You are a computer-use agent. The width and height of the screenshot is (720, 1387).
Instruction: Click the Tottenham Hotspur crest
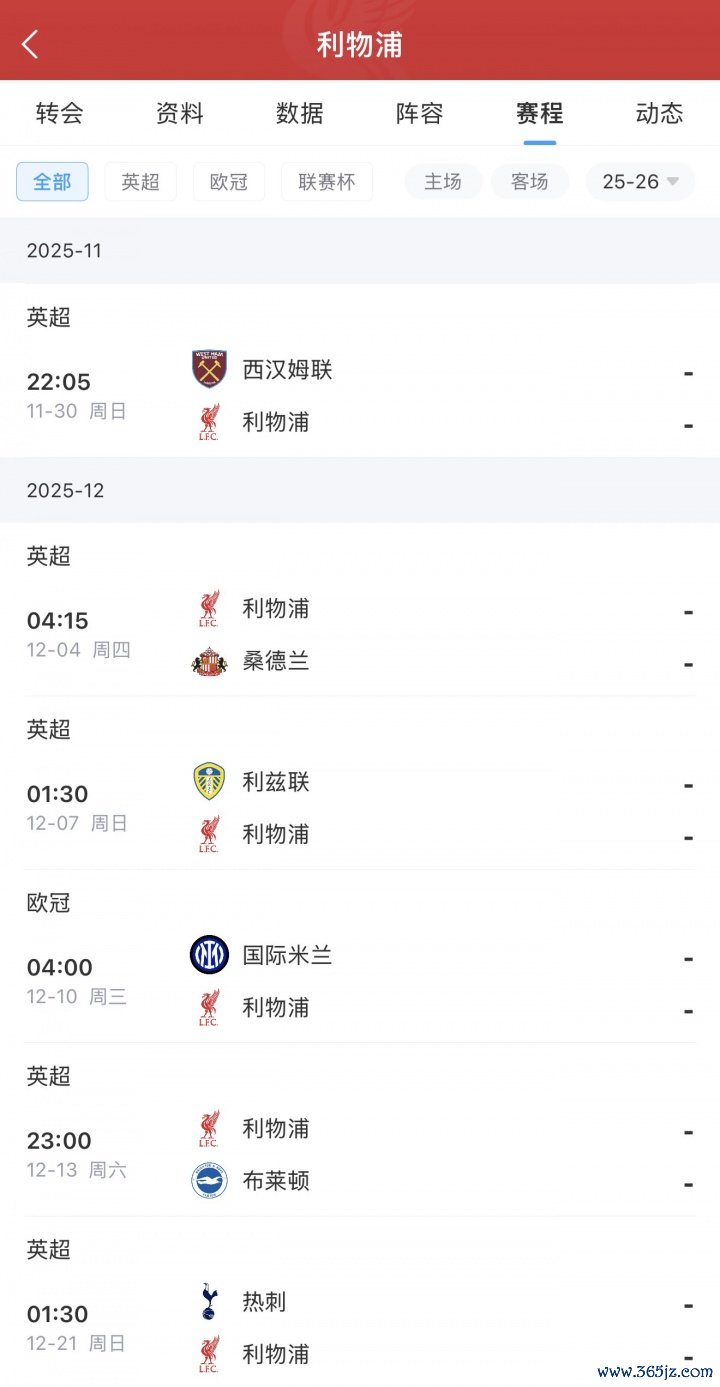click(209, 1301)
